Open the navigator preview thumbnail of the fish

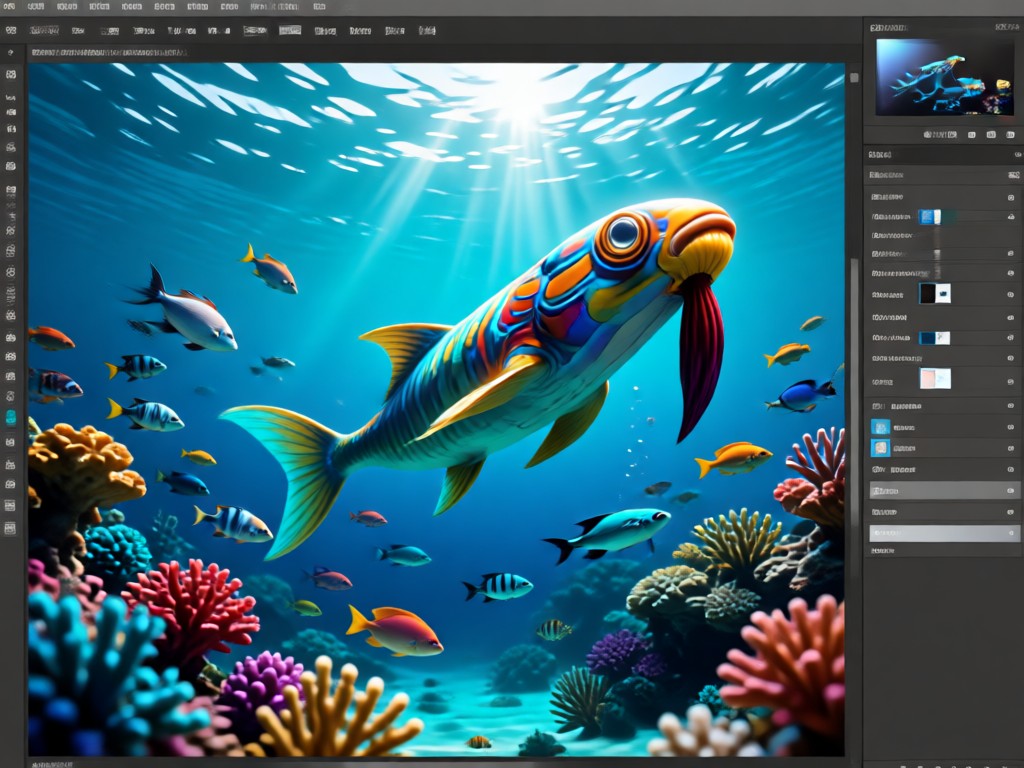coord(944,77)
